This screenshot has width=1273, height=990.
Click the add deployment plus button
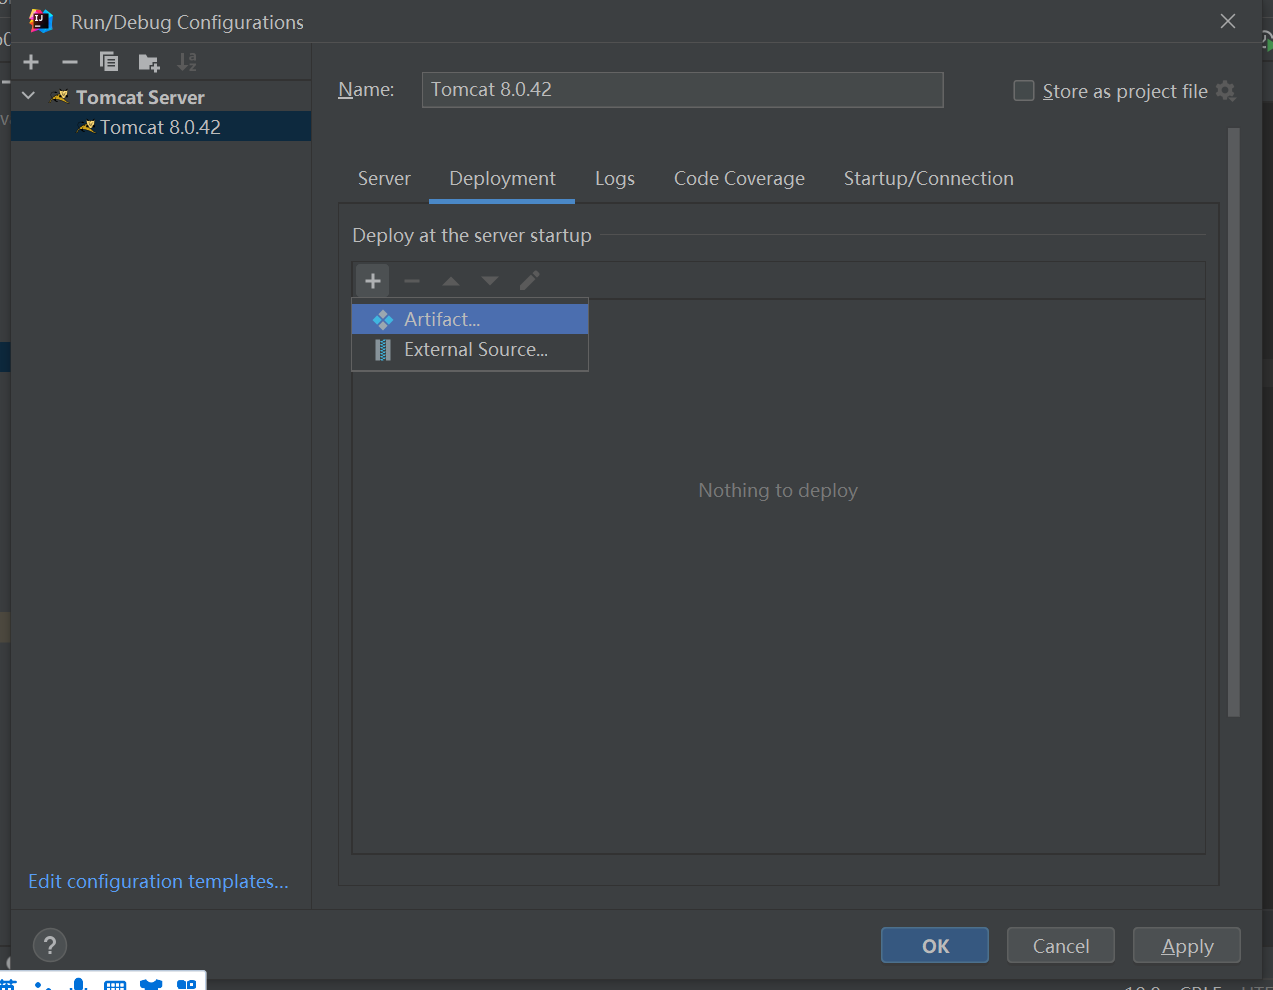(x=373, y=281)
